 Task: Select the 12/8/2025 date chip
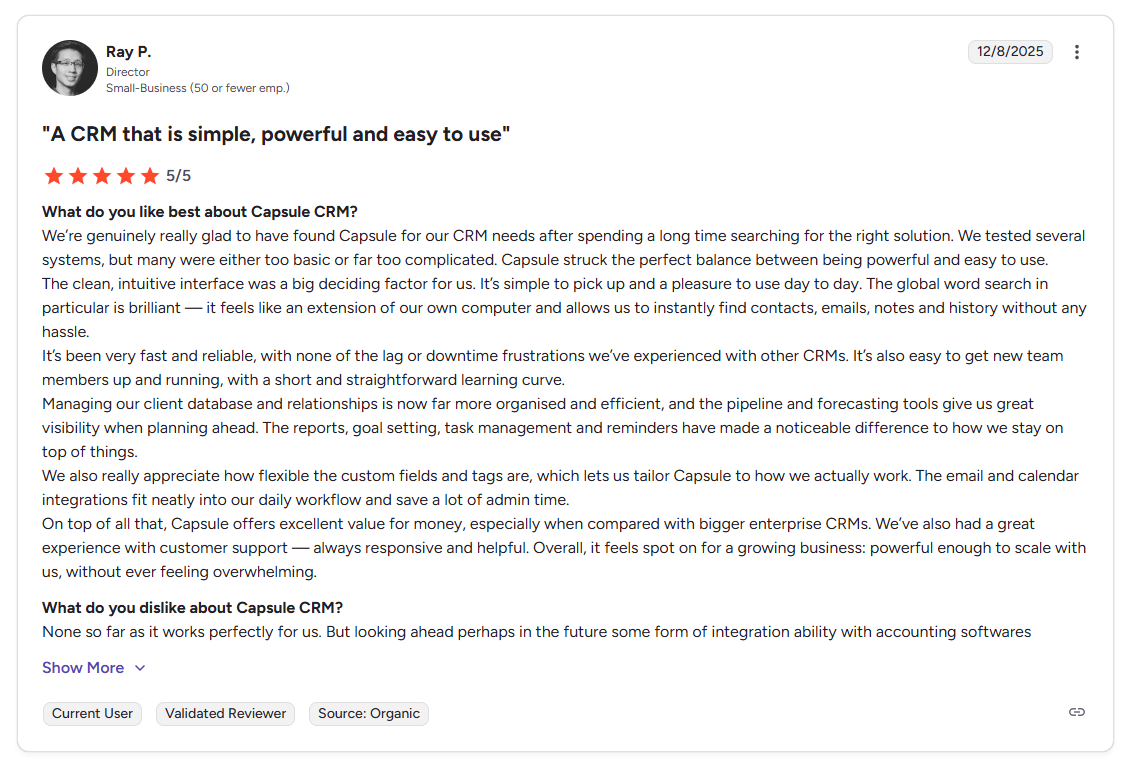pyautogui.click(x=1010, y=51)
